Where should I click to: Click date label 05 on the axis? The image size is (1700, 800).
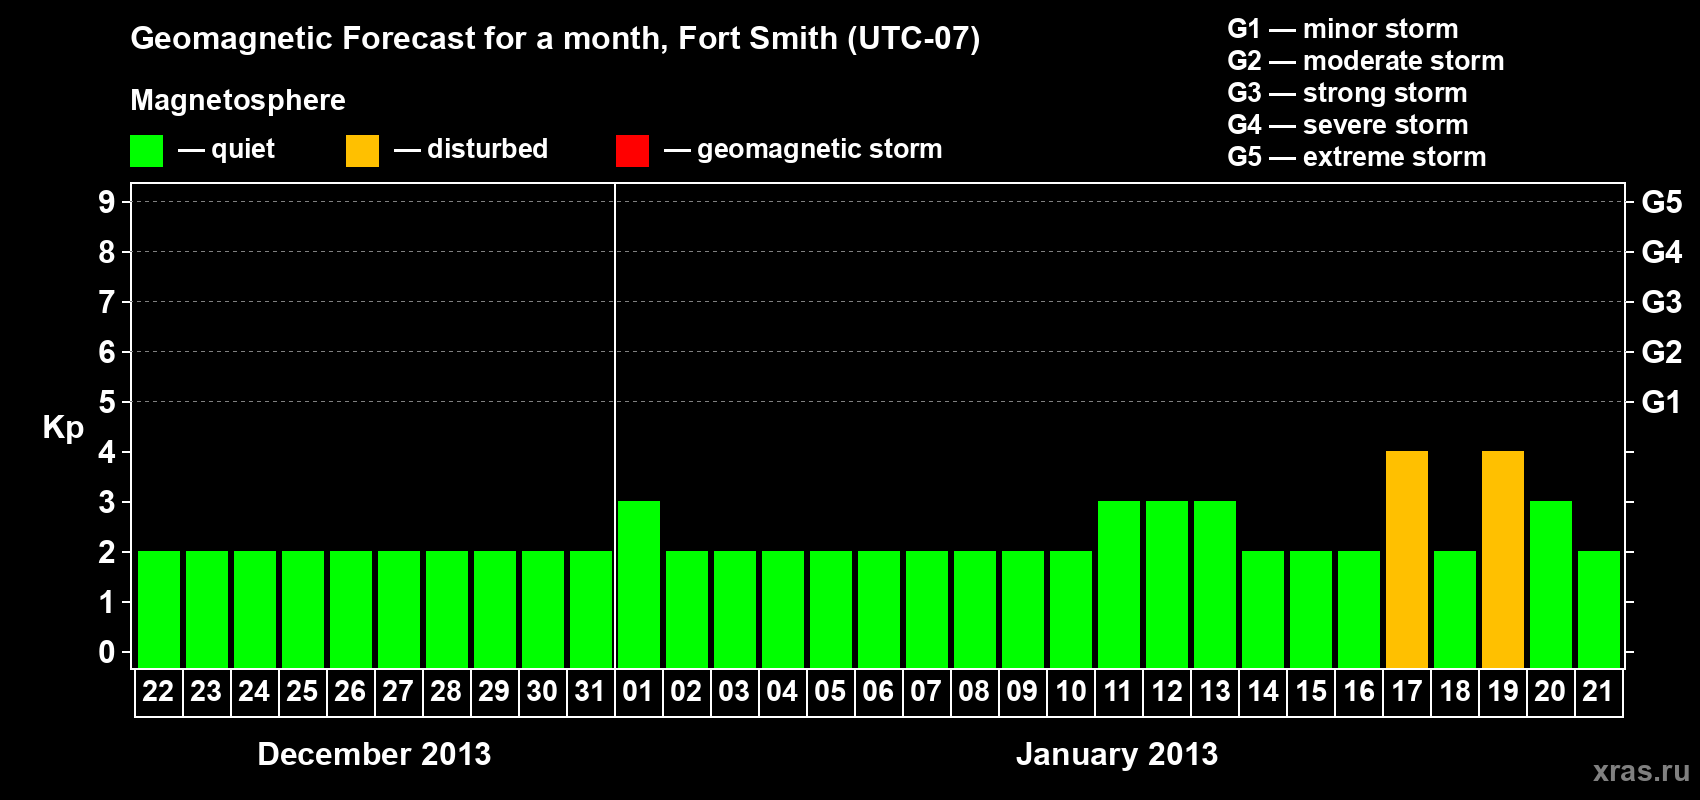point(830,691)
